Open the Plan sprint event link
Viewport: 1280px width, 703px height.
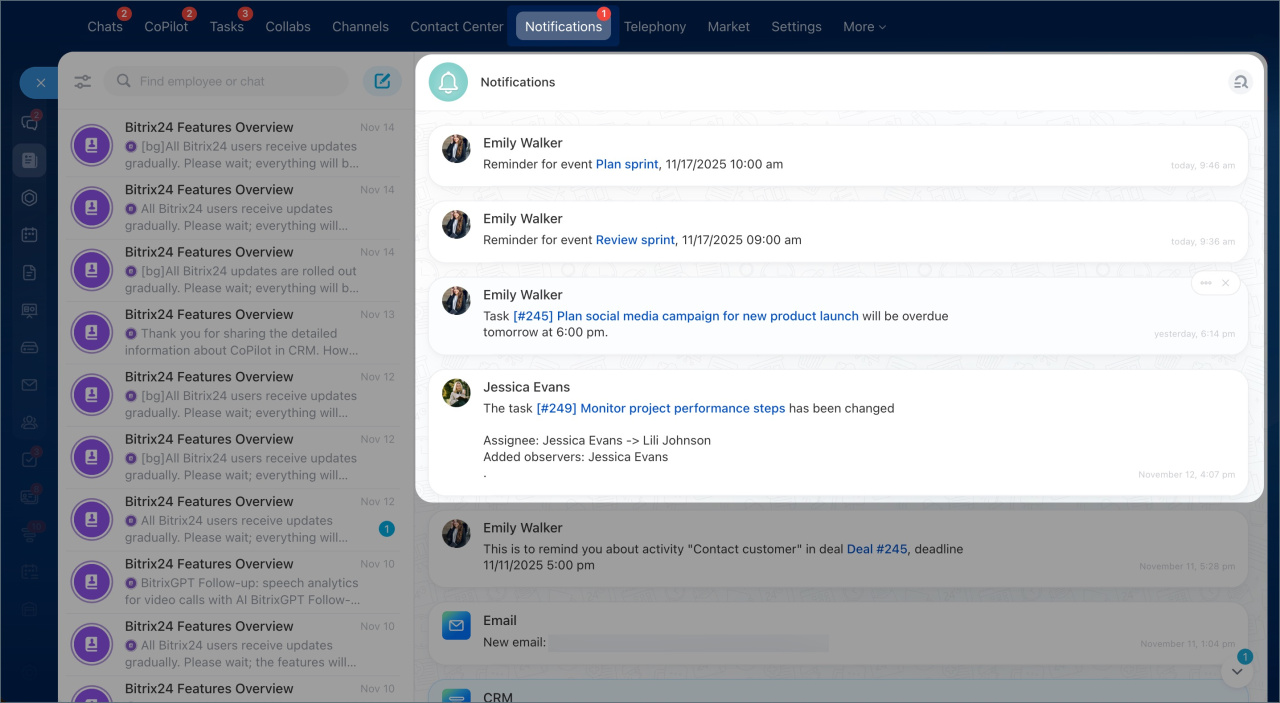627,164
